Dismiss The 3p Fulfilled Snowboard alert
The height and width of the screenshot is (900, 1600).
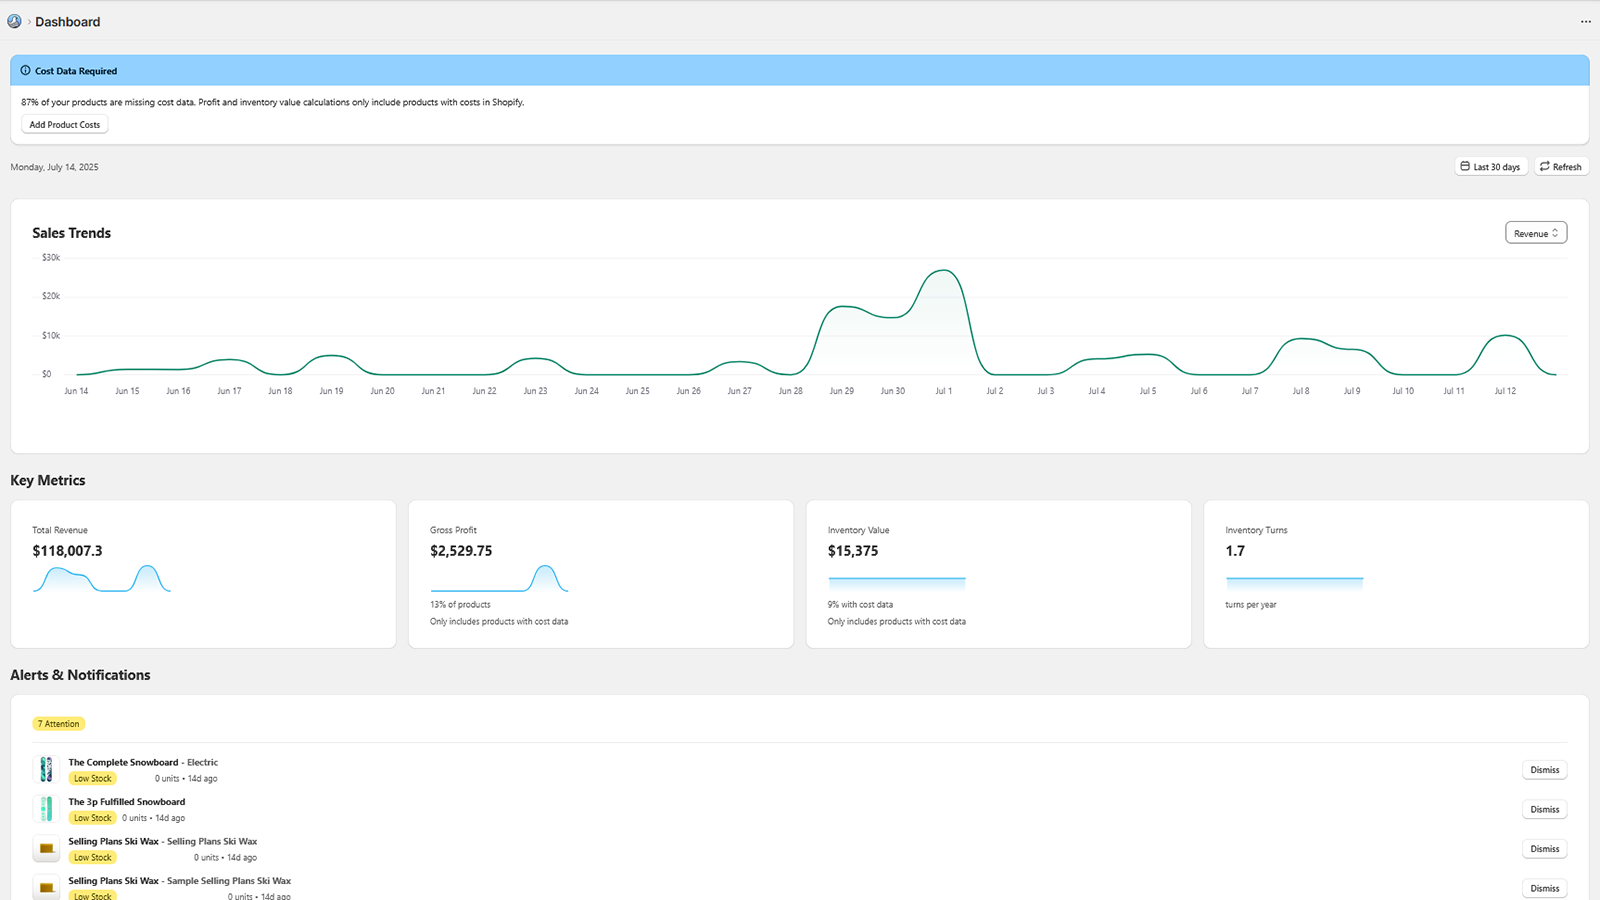tap(1544, 809)
